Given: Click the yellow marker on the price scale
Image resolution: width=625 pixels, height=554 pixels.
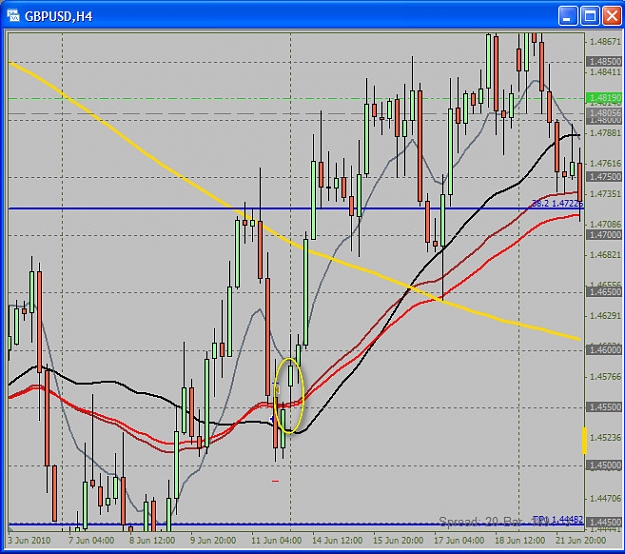Looking at the screenshot, I should 585,440.
